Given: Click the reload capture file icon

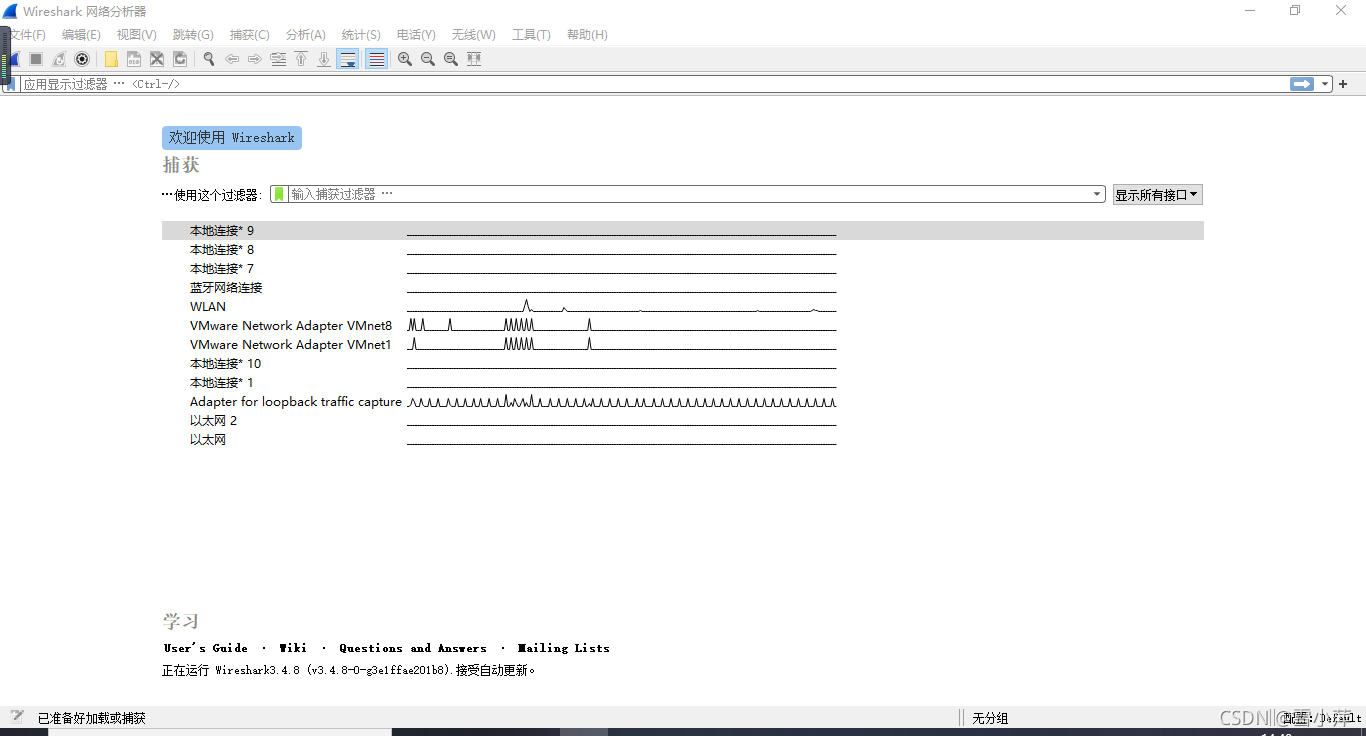Looking at the screenshot, I should (x=180, y=59).
